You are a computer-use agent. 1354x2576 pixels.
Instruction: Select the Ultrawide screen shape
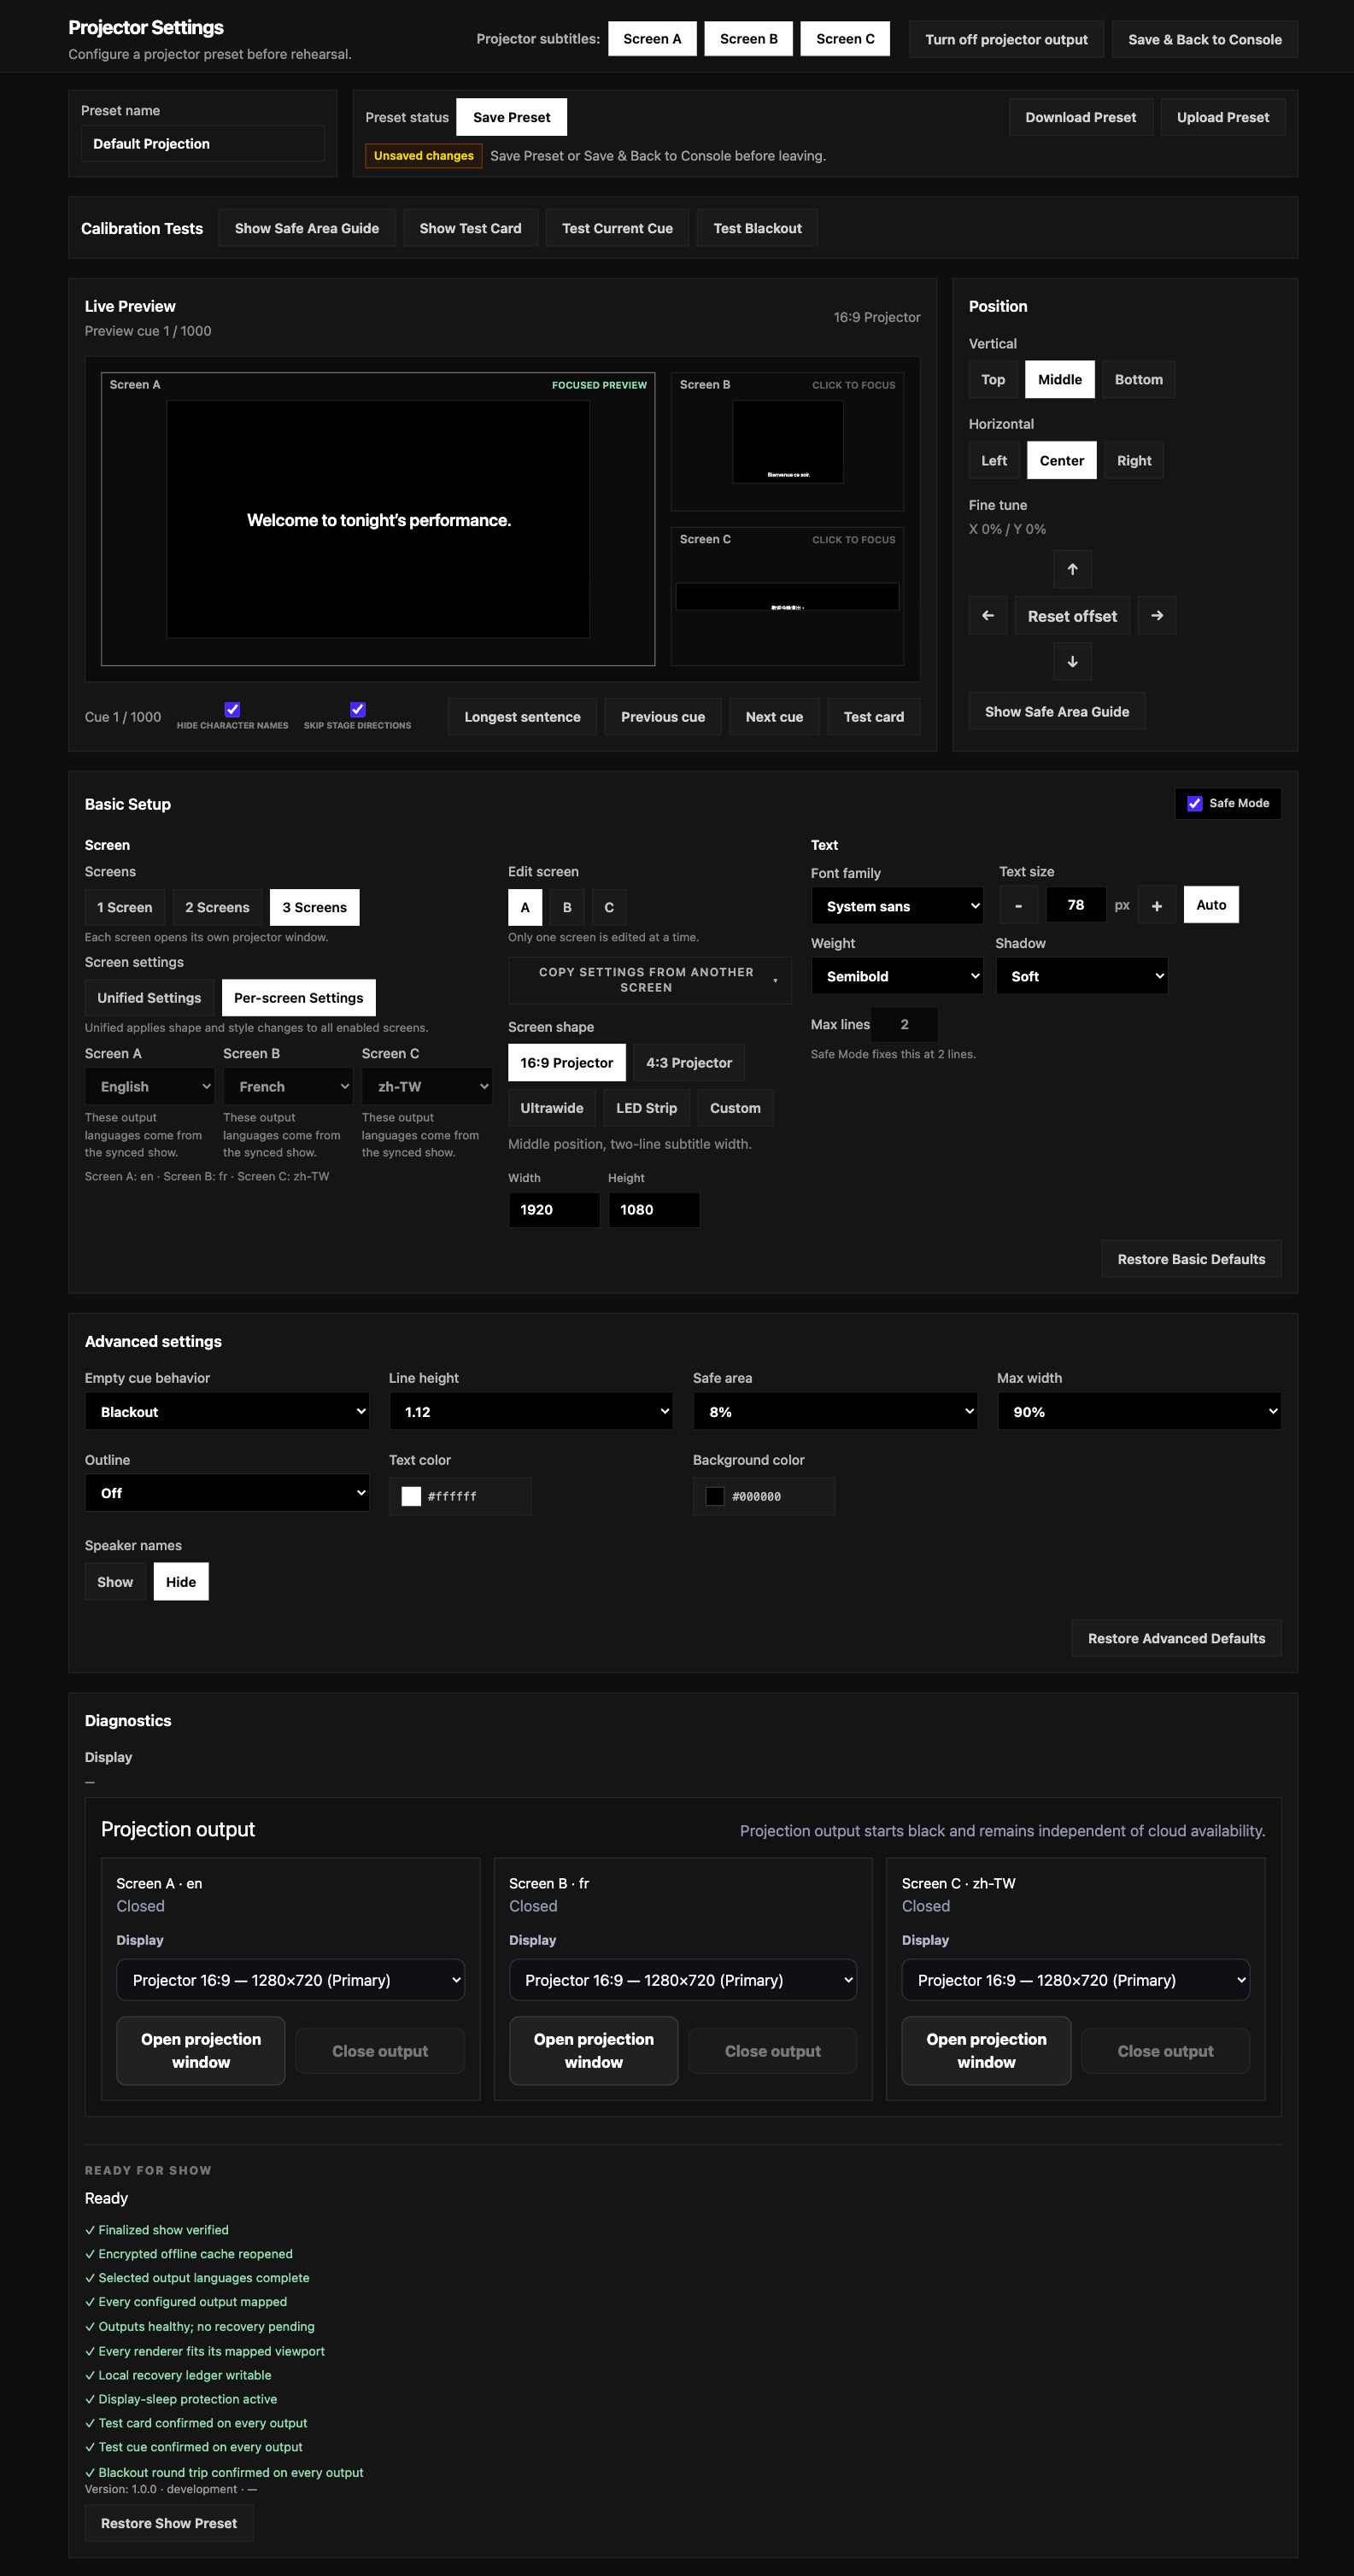click(x=552, y=1108)
